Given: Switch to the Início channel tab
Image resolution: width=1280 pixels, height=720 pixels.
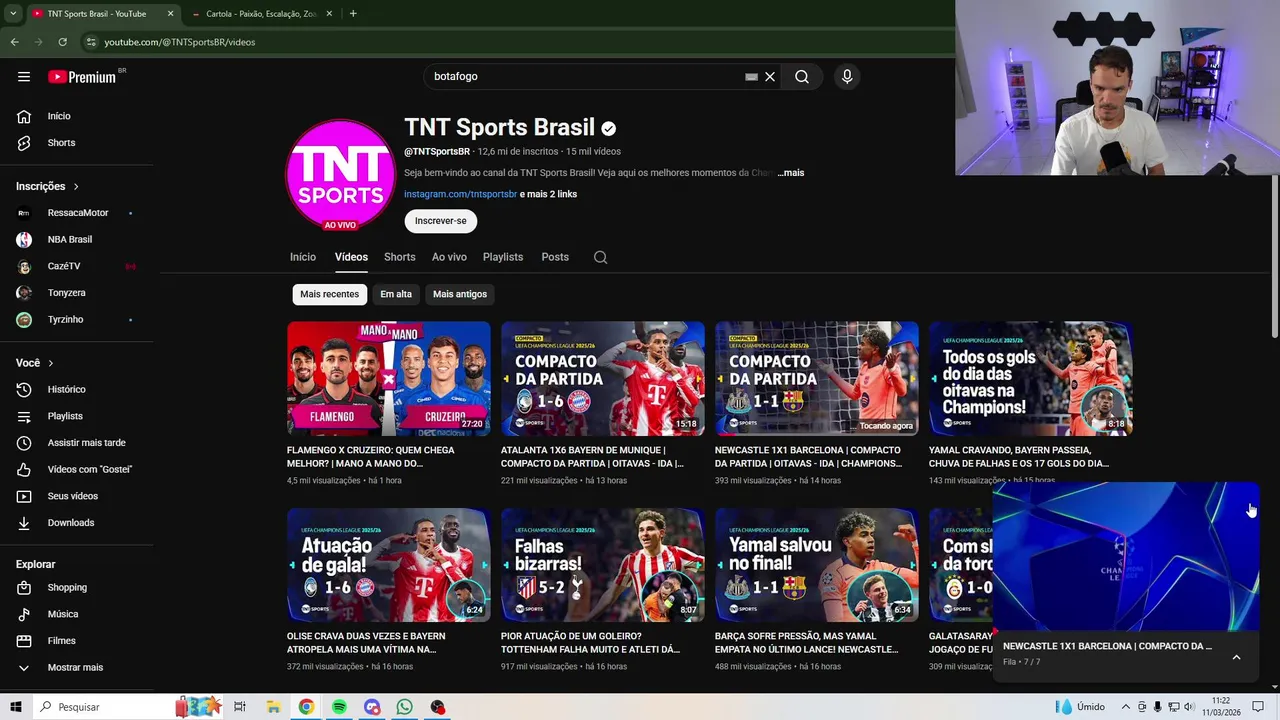Looking at the screenshot, I should [303, 257].
